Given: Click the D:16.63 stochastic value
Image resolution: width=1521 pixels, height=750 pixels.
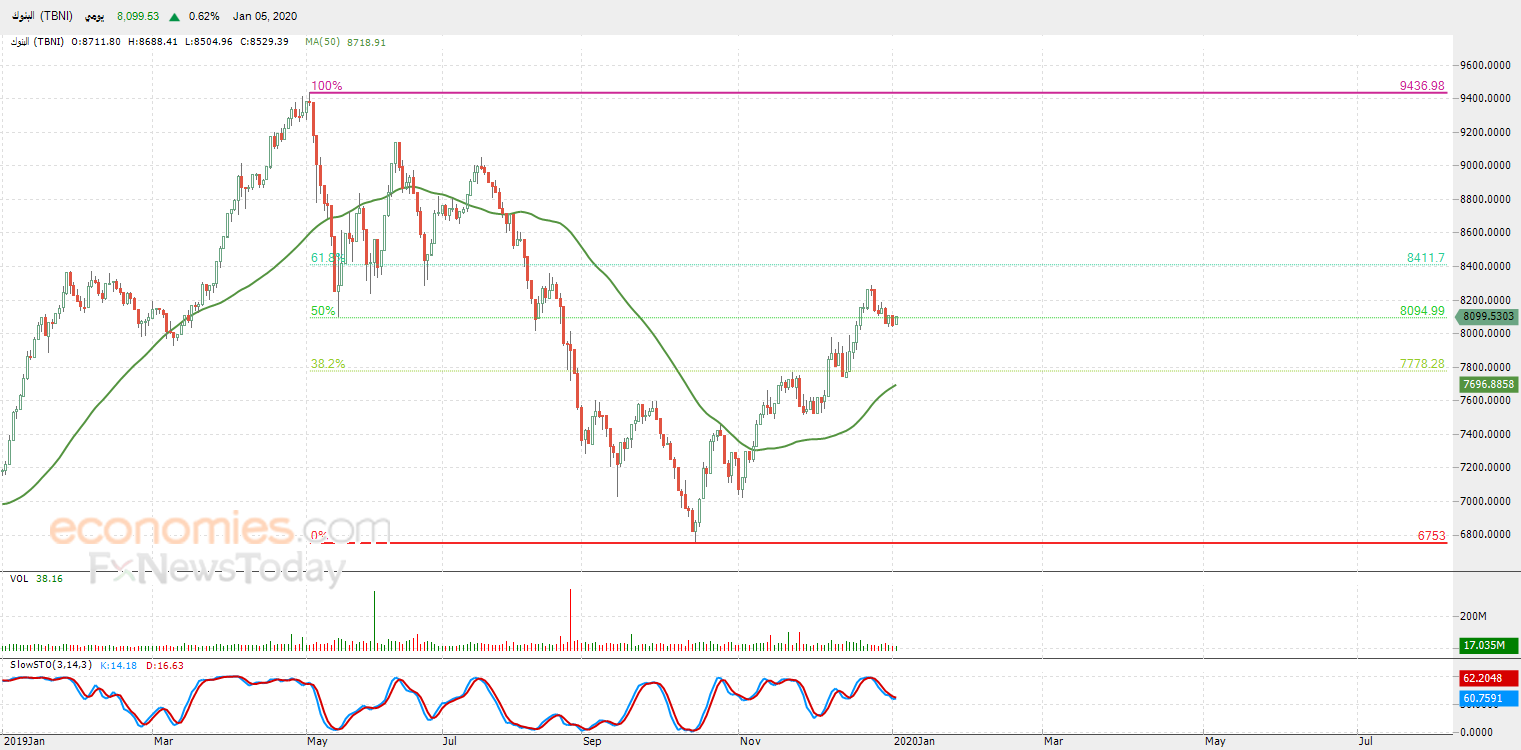Looking at the screenshot, I should pos(165,665).
